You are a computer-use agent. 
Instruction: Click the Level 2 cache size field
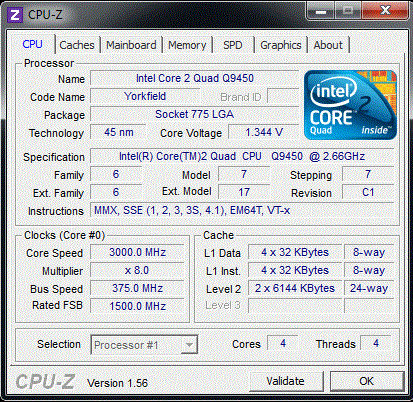[295, 288]
